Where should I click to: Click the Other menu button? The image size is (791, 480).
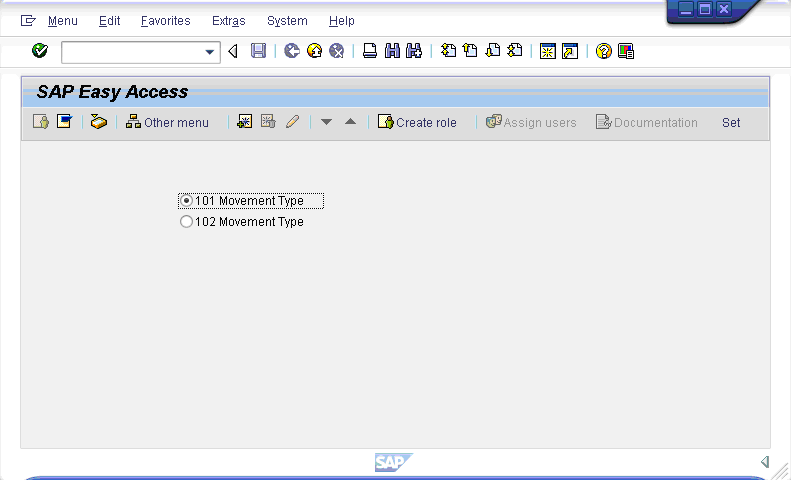click(x=167, y=122)
